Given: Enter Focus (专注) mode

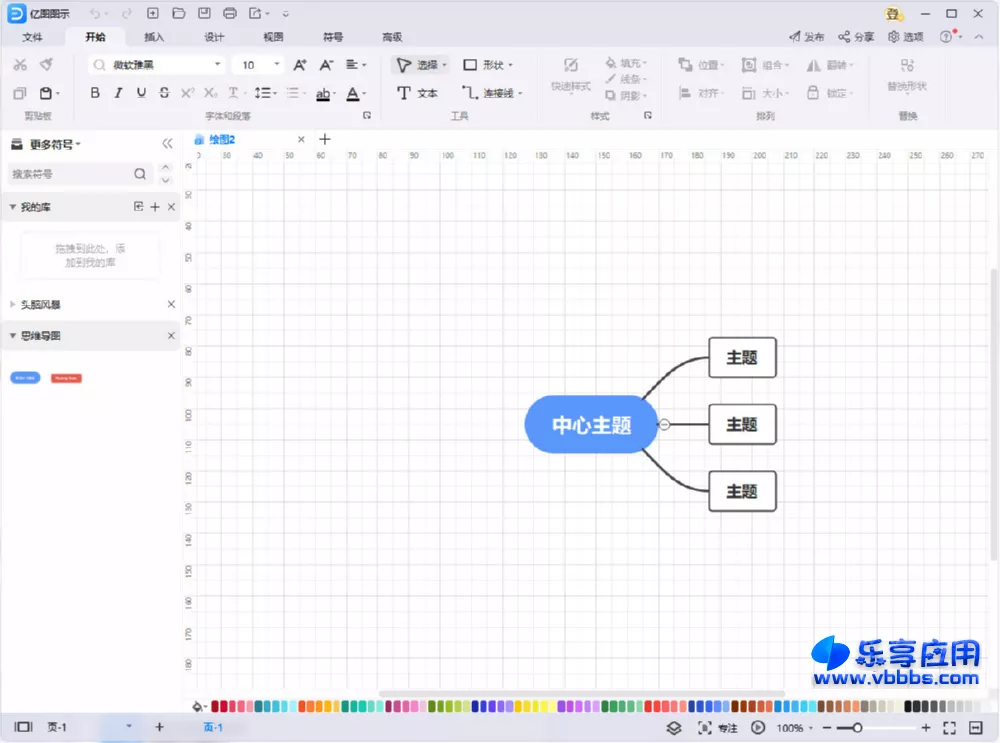Looking at the screenshot, I should pos(719,727).
